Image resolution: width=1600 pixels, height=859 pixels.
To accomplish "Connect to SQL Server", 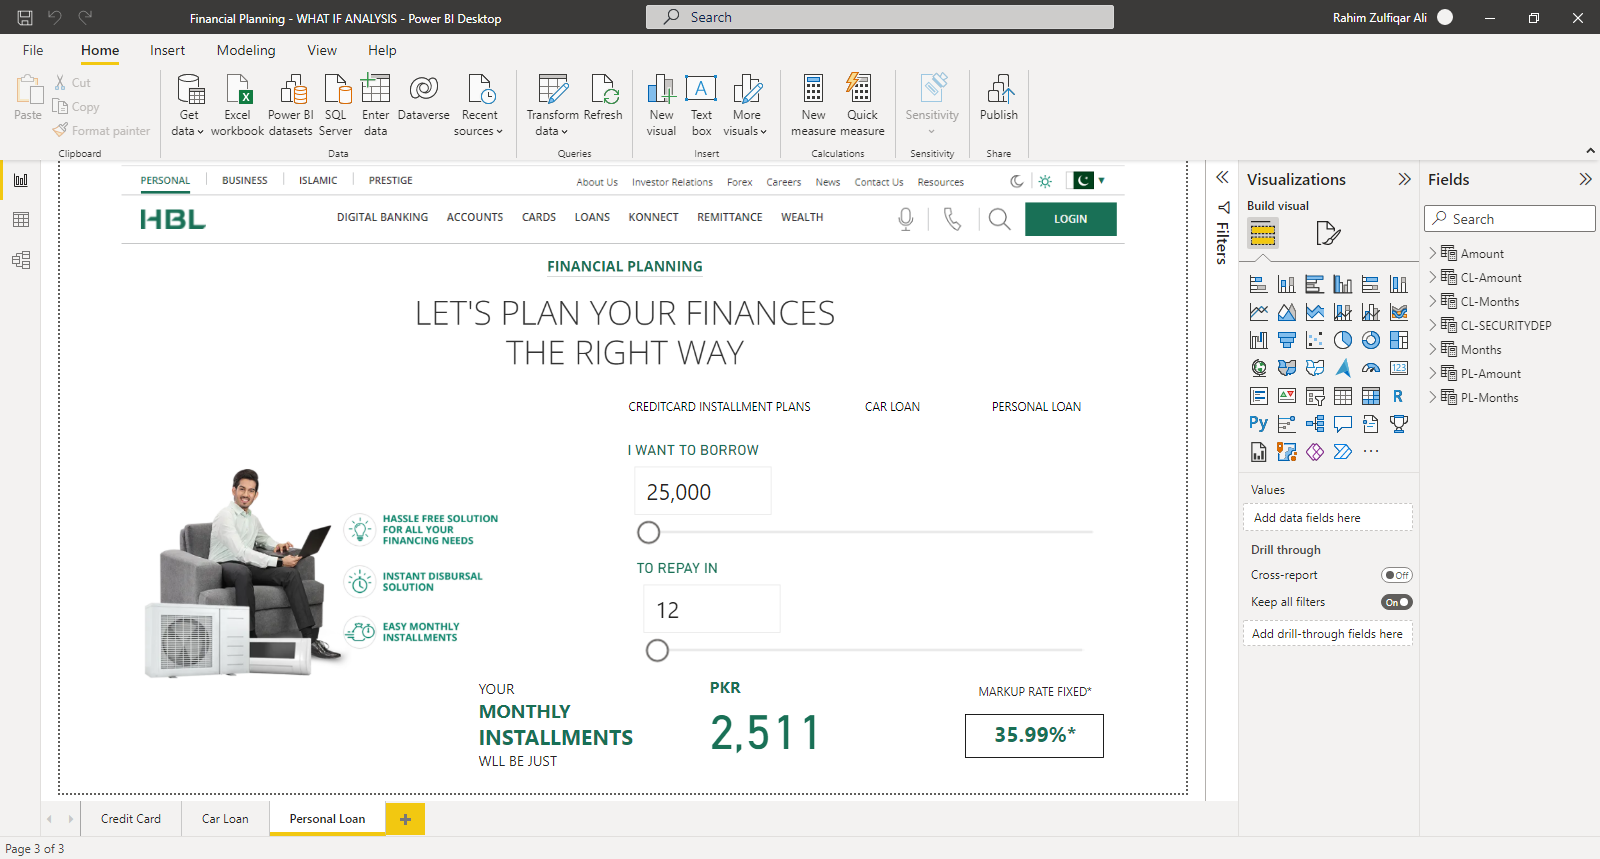I will 336,105.
